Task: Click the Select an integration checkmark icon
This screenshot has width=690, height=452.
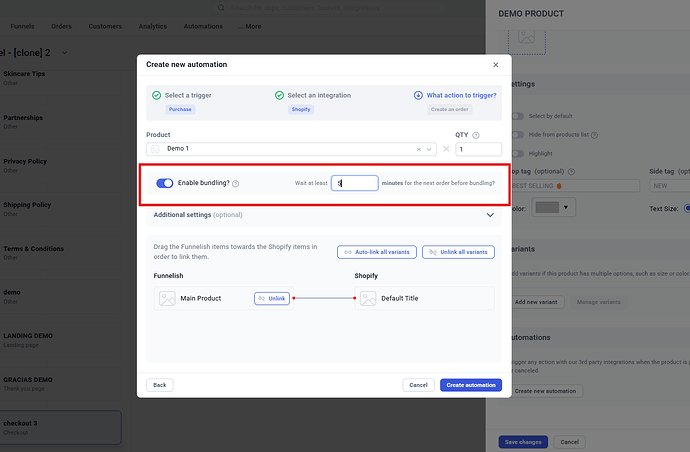Action: point(279,95)
